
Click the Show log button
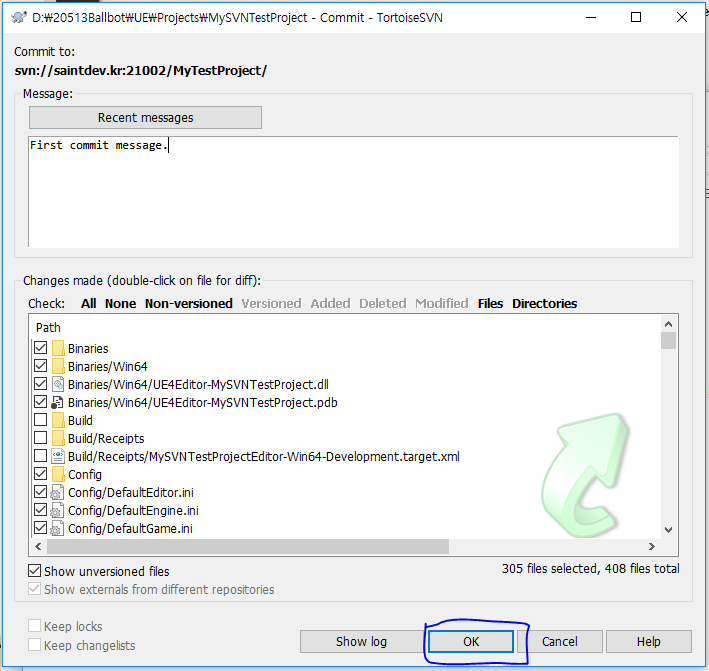pos(361,642)
